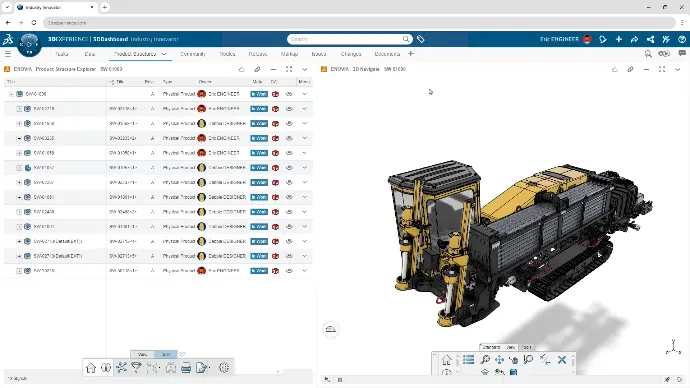Viewport: 690px width, 388px height.
Task: Open the 3DEXPERIENCE compass
Action: 29,44
